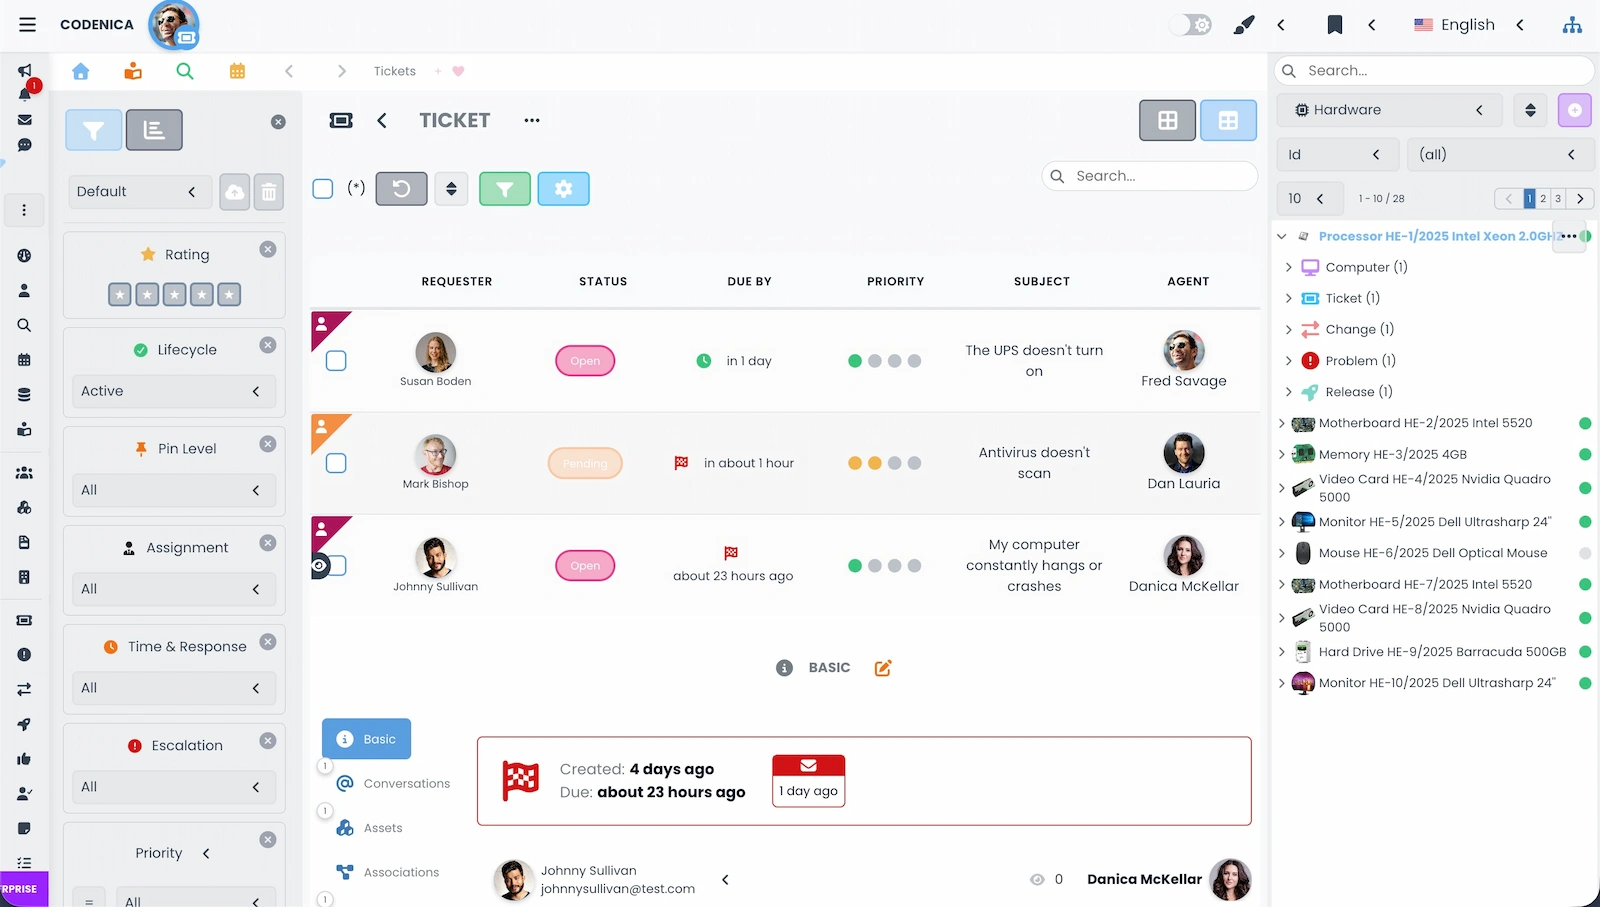Click the home icon in breadcrumb bar
Image resolution: width=1600 pixels, height=907 pixels.
tap(81, 71)
